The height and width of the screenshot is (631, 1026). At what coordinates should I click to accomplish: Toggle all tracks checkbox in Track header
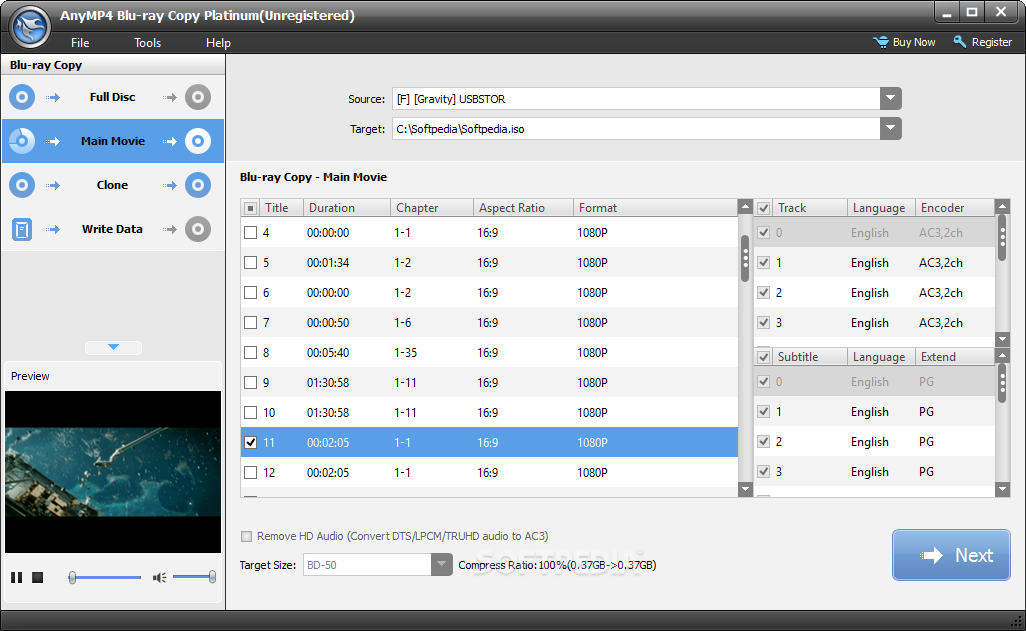[x=763, y=208]
